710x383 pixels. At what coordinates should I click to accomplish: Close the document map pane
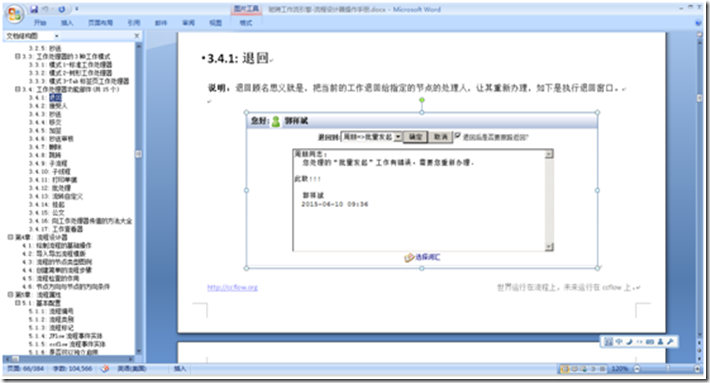[137, 36]
